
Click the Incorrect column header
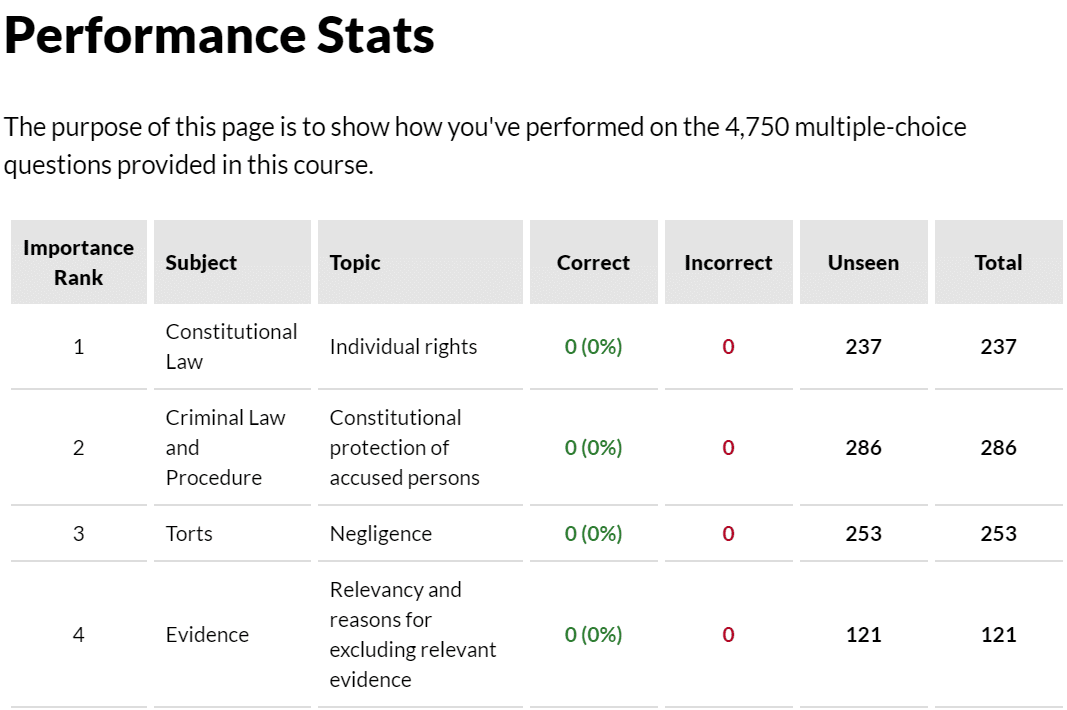[728, 262]
